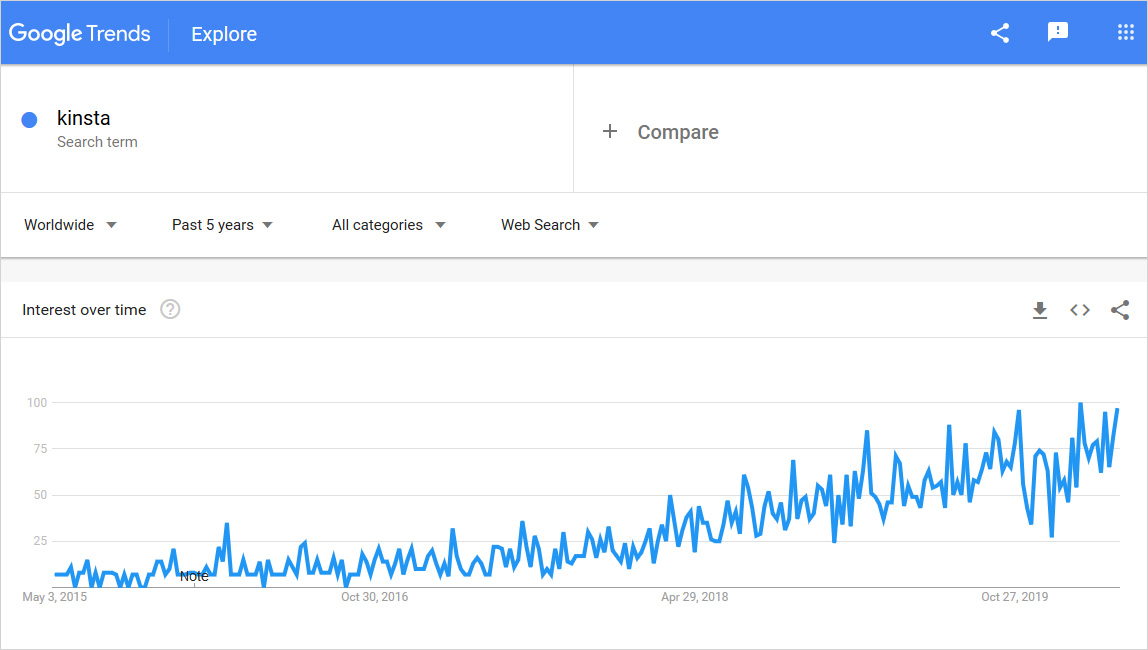Open the Past 5 years dropdown
The height and width of the screenshot is (650, 1148).
coord(222,225)
